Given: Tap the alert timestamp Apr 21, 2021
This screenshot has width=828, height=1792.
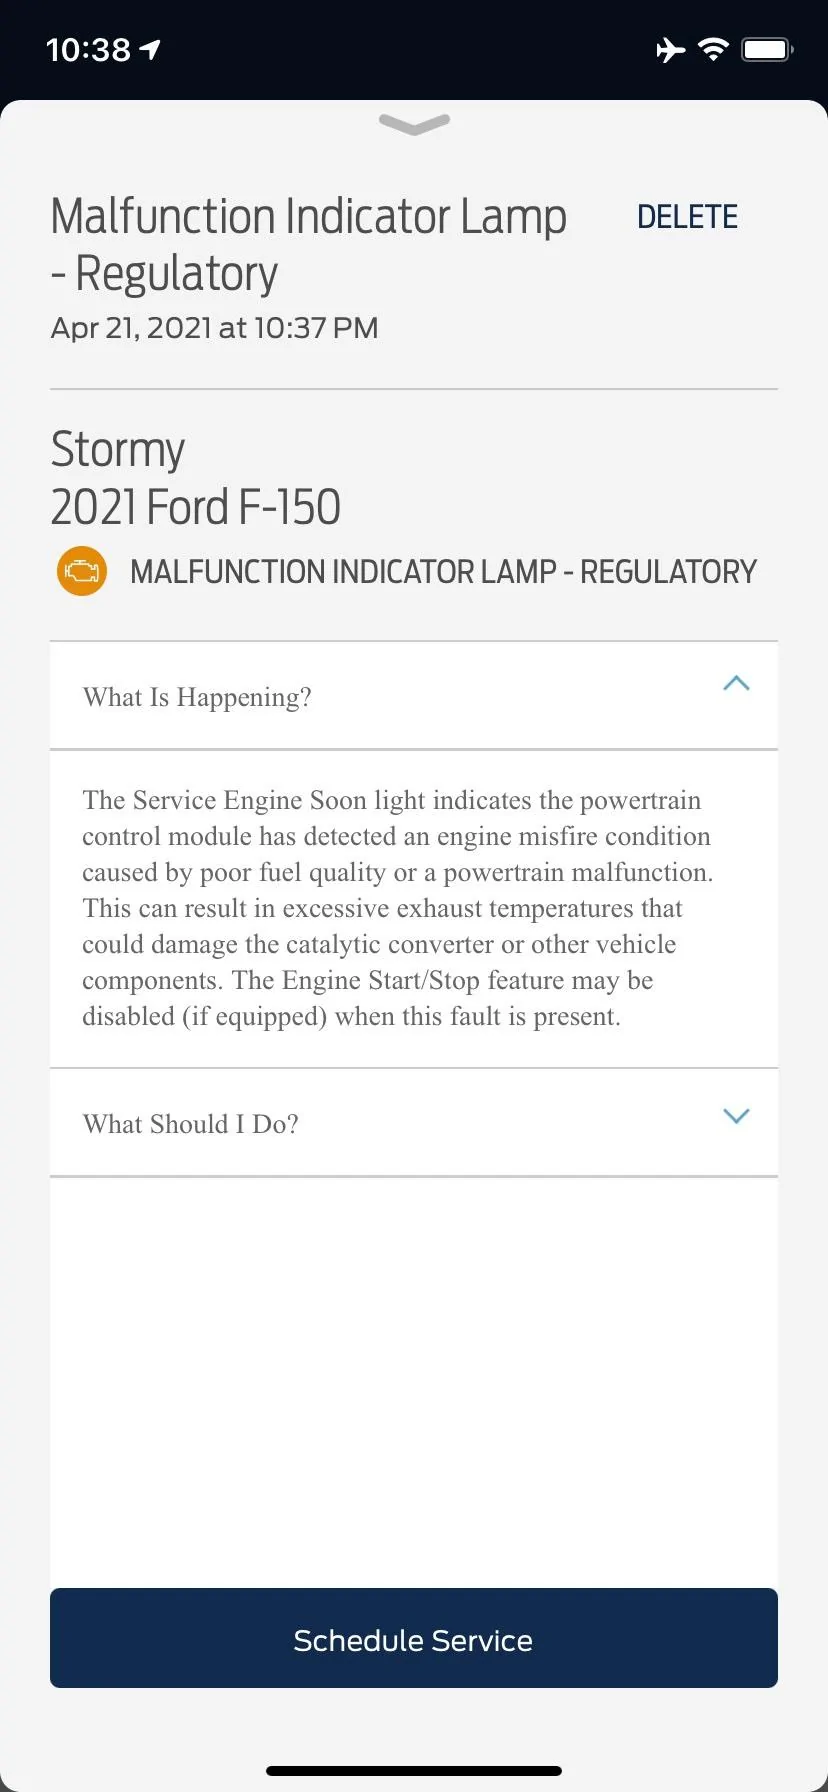Looking at the screenshot, I should pyautogui.click(x=214, y=328).
